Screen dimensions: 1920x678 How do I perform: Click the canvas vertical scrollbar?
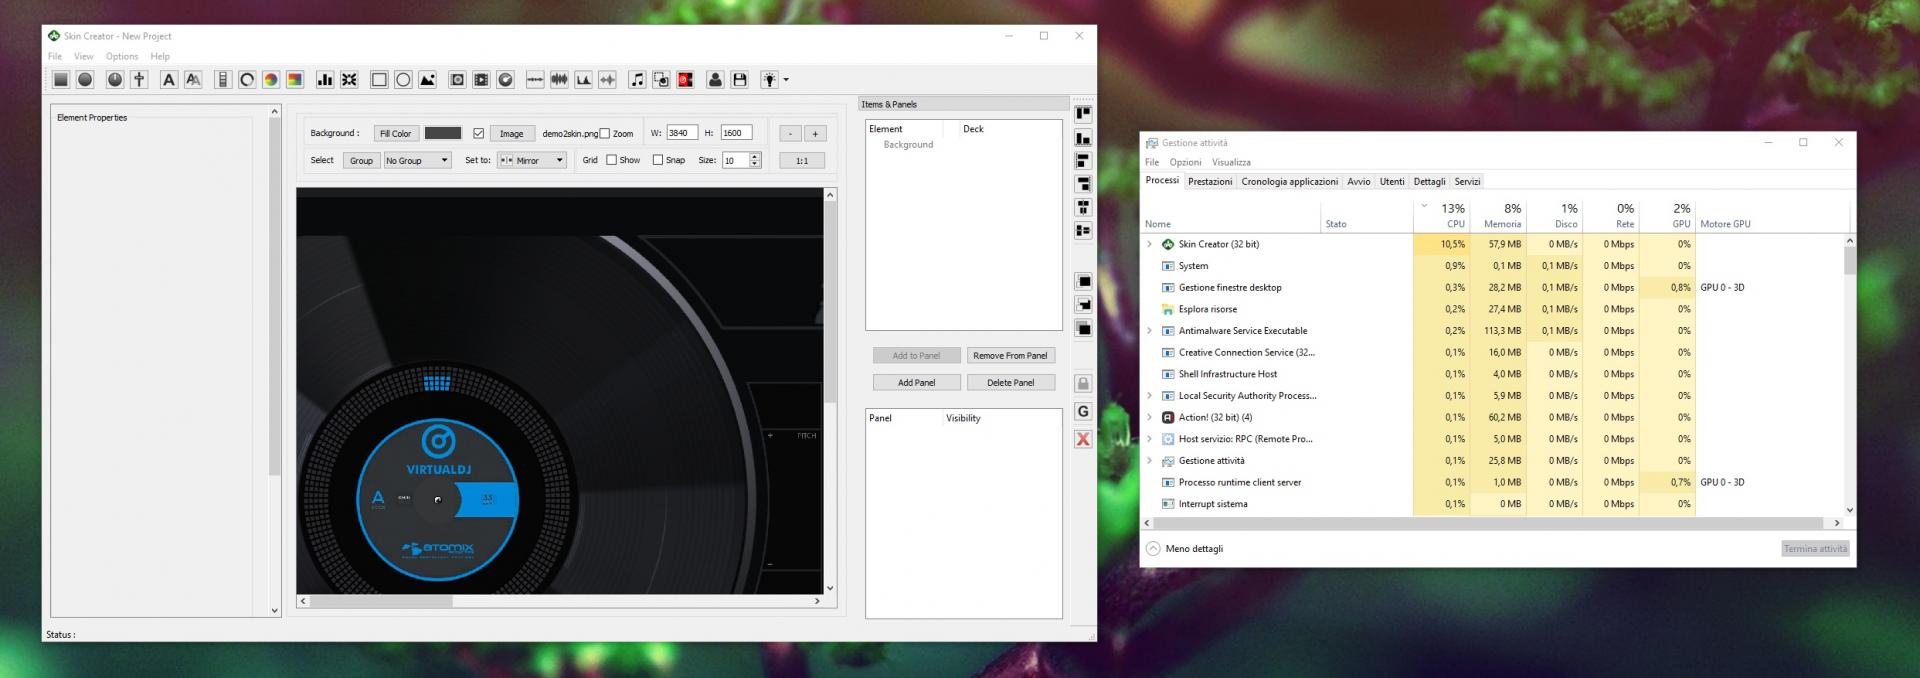pos(830,391)
